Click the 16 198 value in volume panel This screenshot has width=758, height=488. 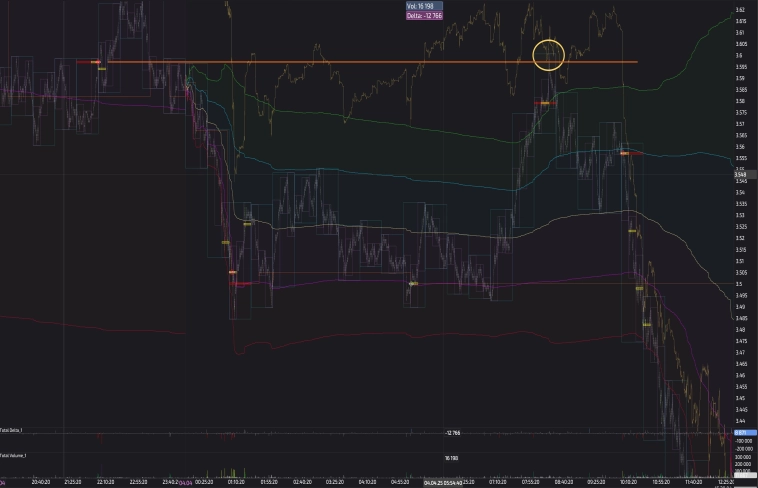[452, 457]
